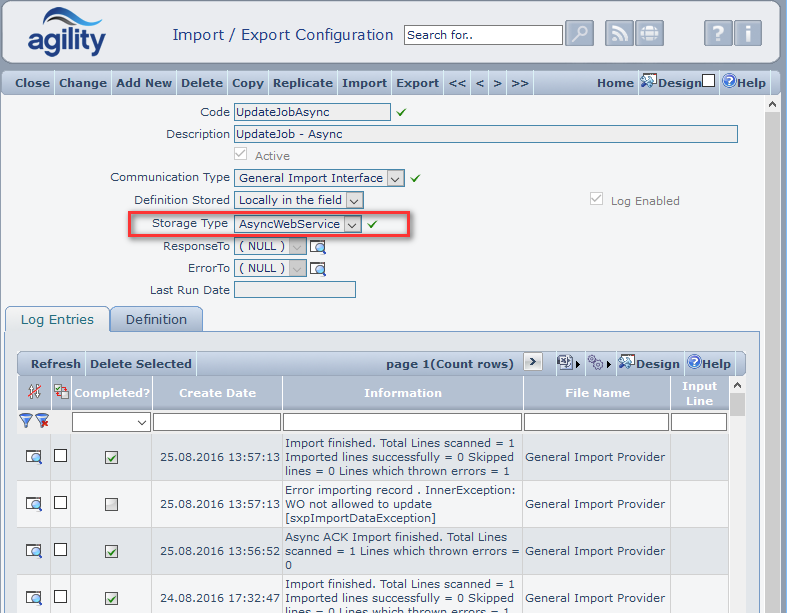Screen dimensions: 787x613
Task: Click the globe icon in the header
Action: tap(650, 34)
